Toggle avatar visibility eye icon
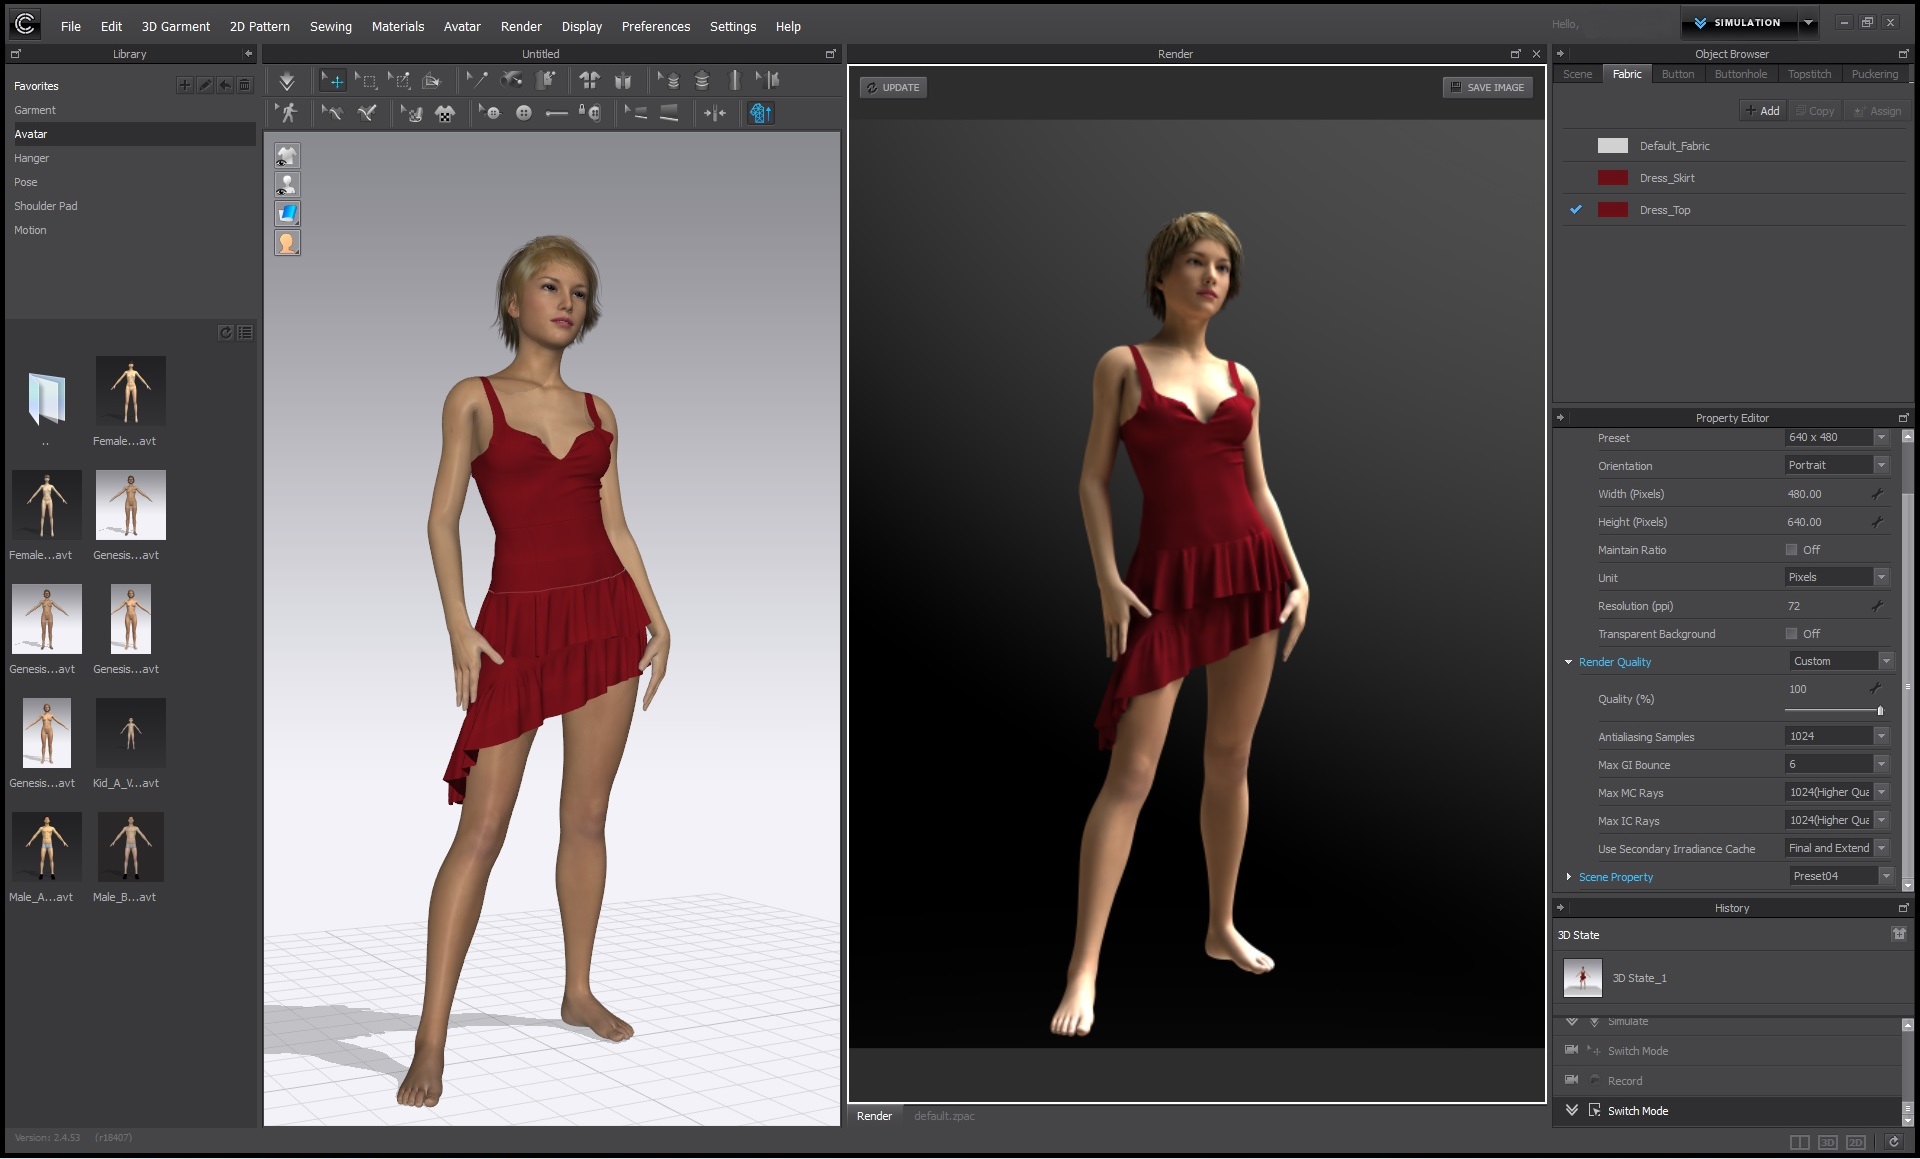The width and height of the screenshot is (1920, 1159). pos(287,185)
